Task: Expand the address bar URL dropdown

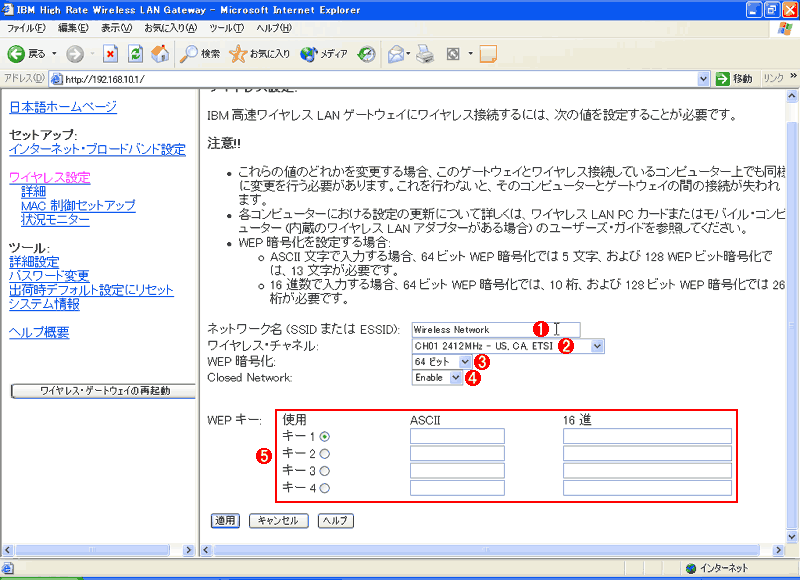Action: 703,79
